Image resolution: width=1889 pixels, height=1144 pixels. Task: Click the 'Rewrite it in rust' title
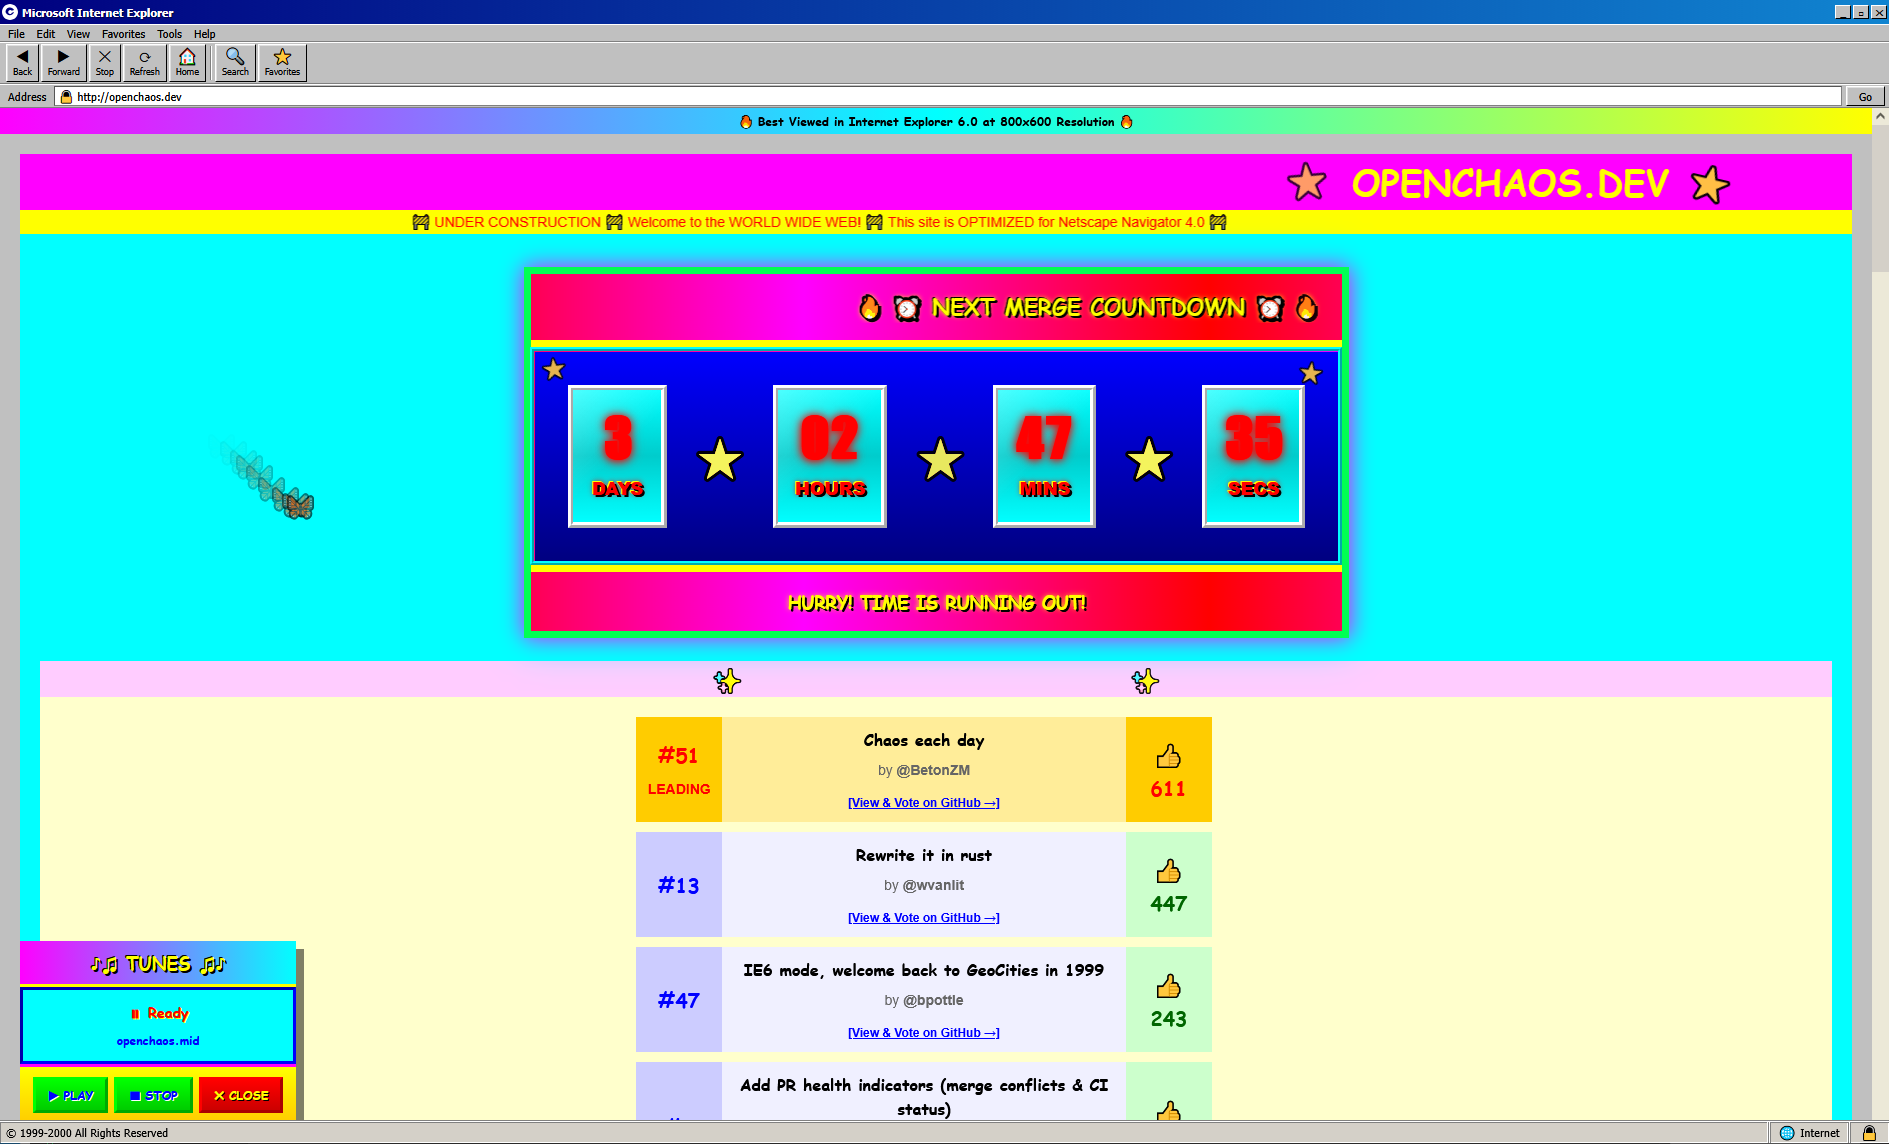[x=924, y=855]
